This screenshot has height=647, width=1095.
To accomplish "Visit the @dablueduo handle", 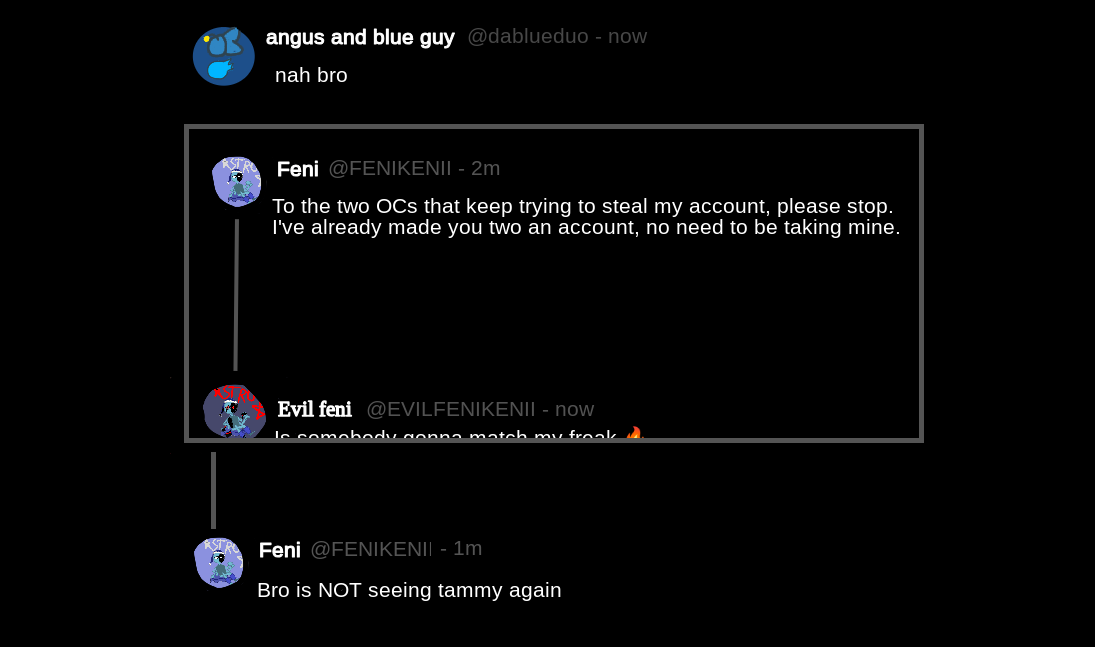I will pos(528,37).
